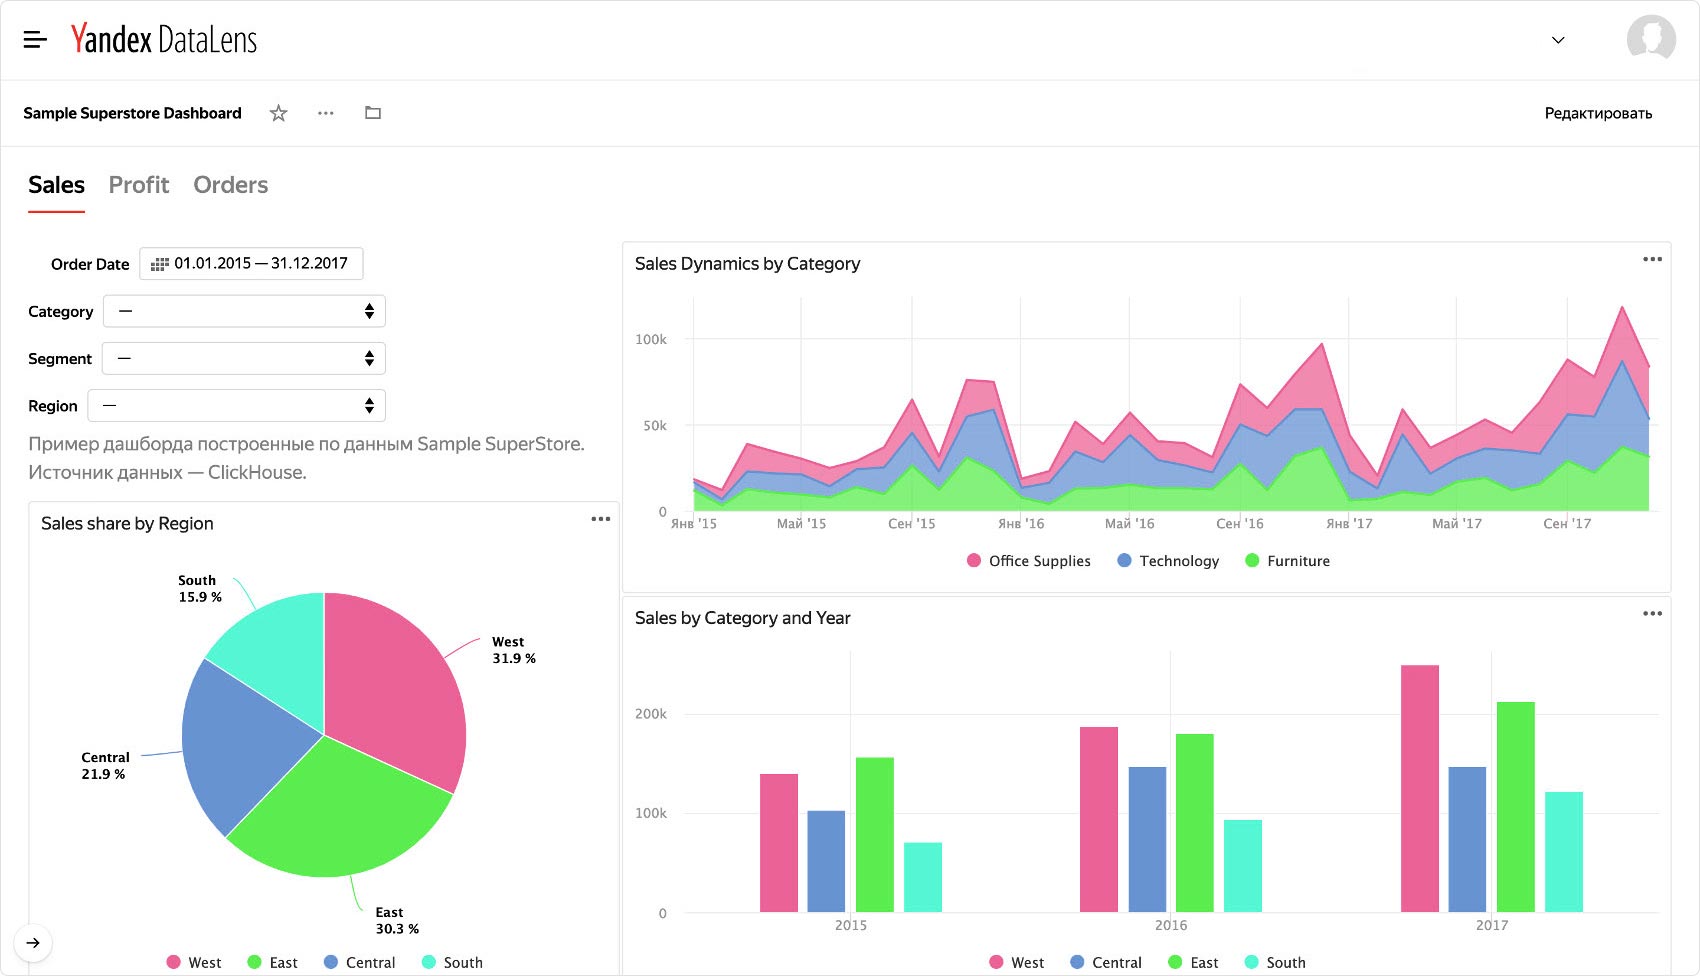Click the folder icon beside dashboard title
The height and width of the screenshot is (976, 1700).
pyautogui.click(x=373, y=113)
